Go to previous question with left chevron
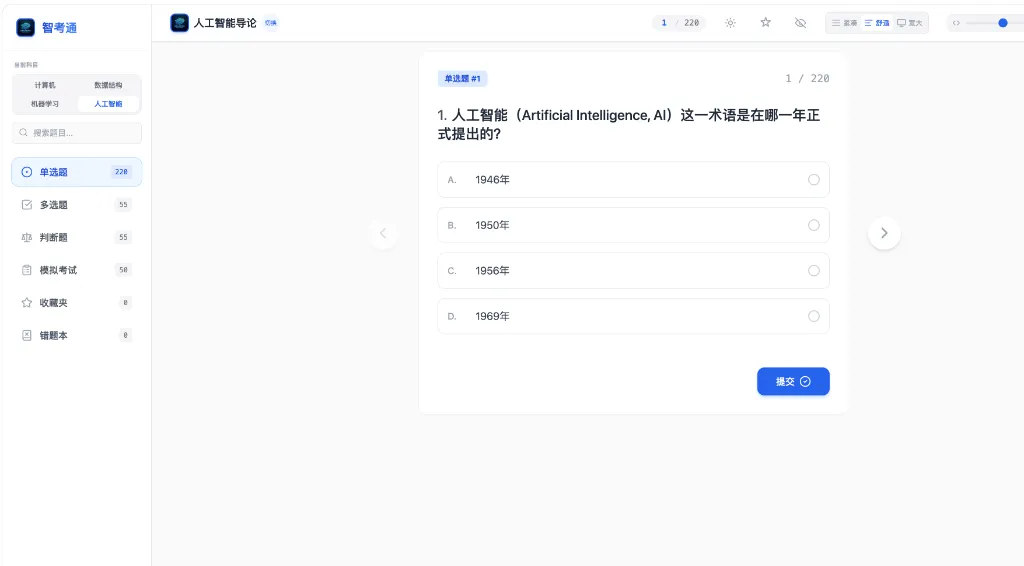 click(x=383, y=233)
